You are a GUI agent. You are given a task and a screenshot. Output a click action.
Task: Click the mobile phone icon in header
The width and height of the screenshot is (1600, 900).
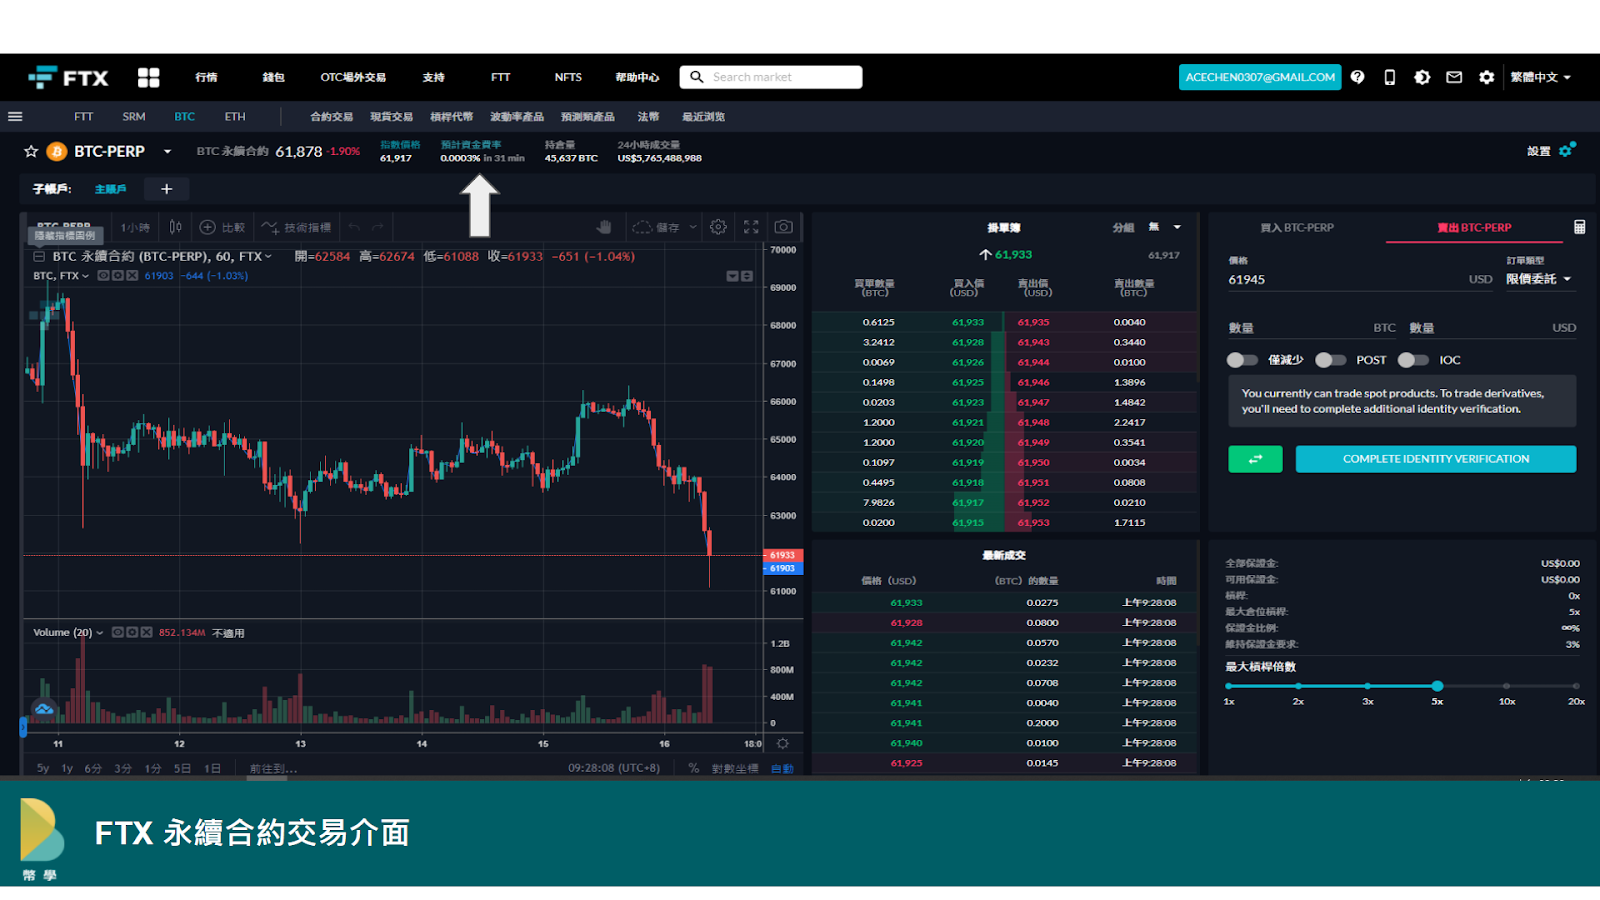pos(1389,77)
